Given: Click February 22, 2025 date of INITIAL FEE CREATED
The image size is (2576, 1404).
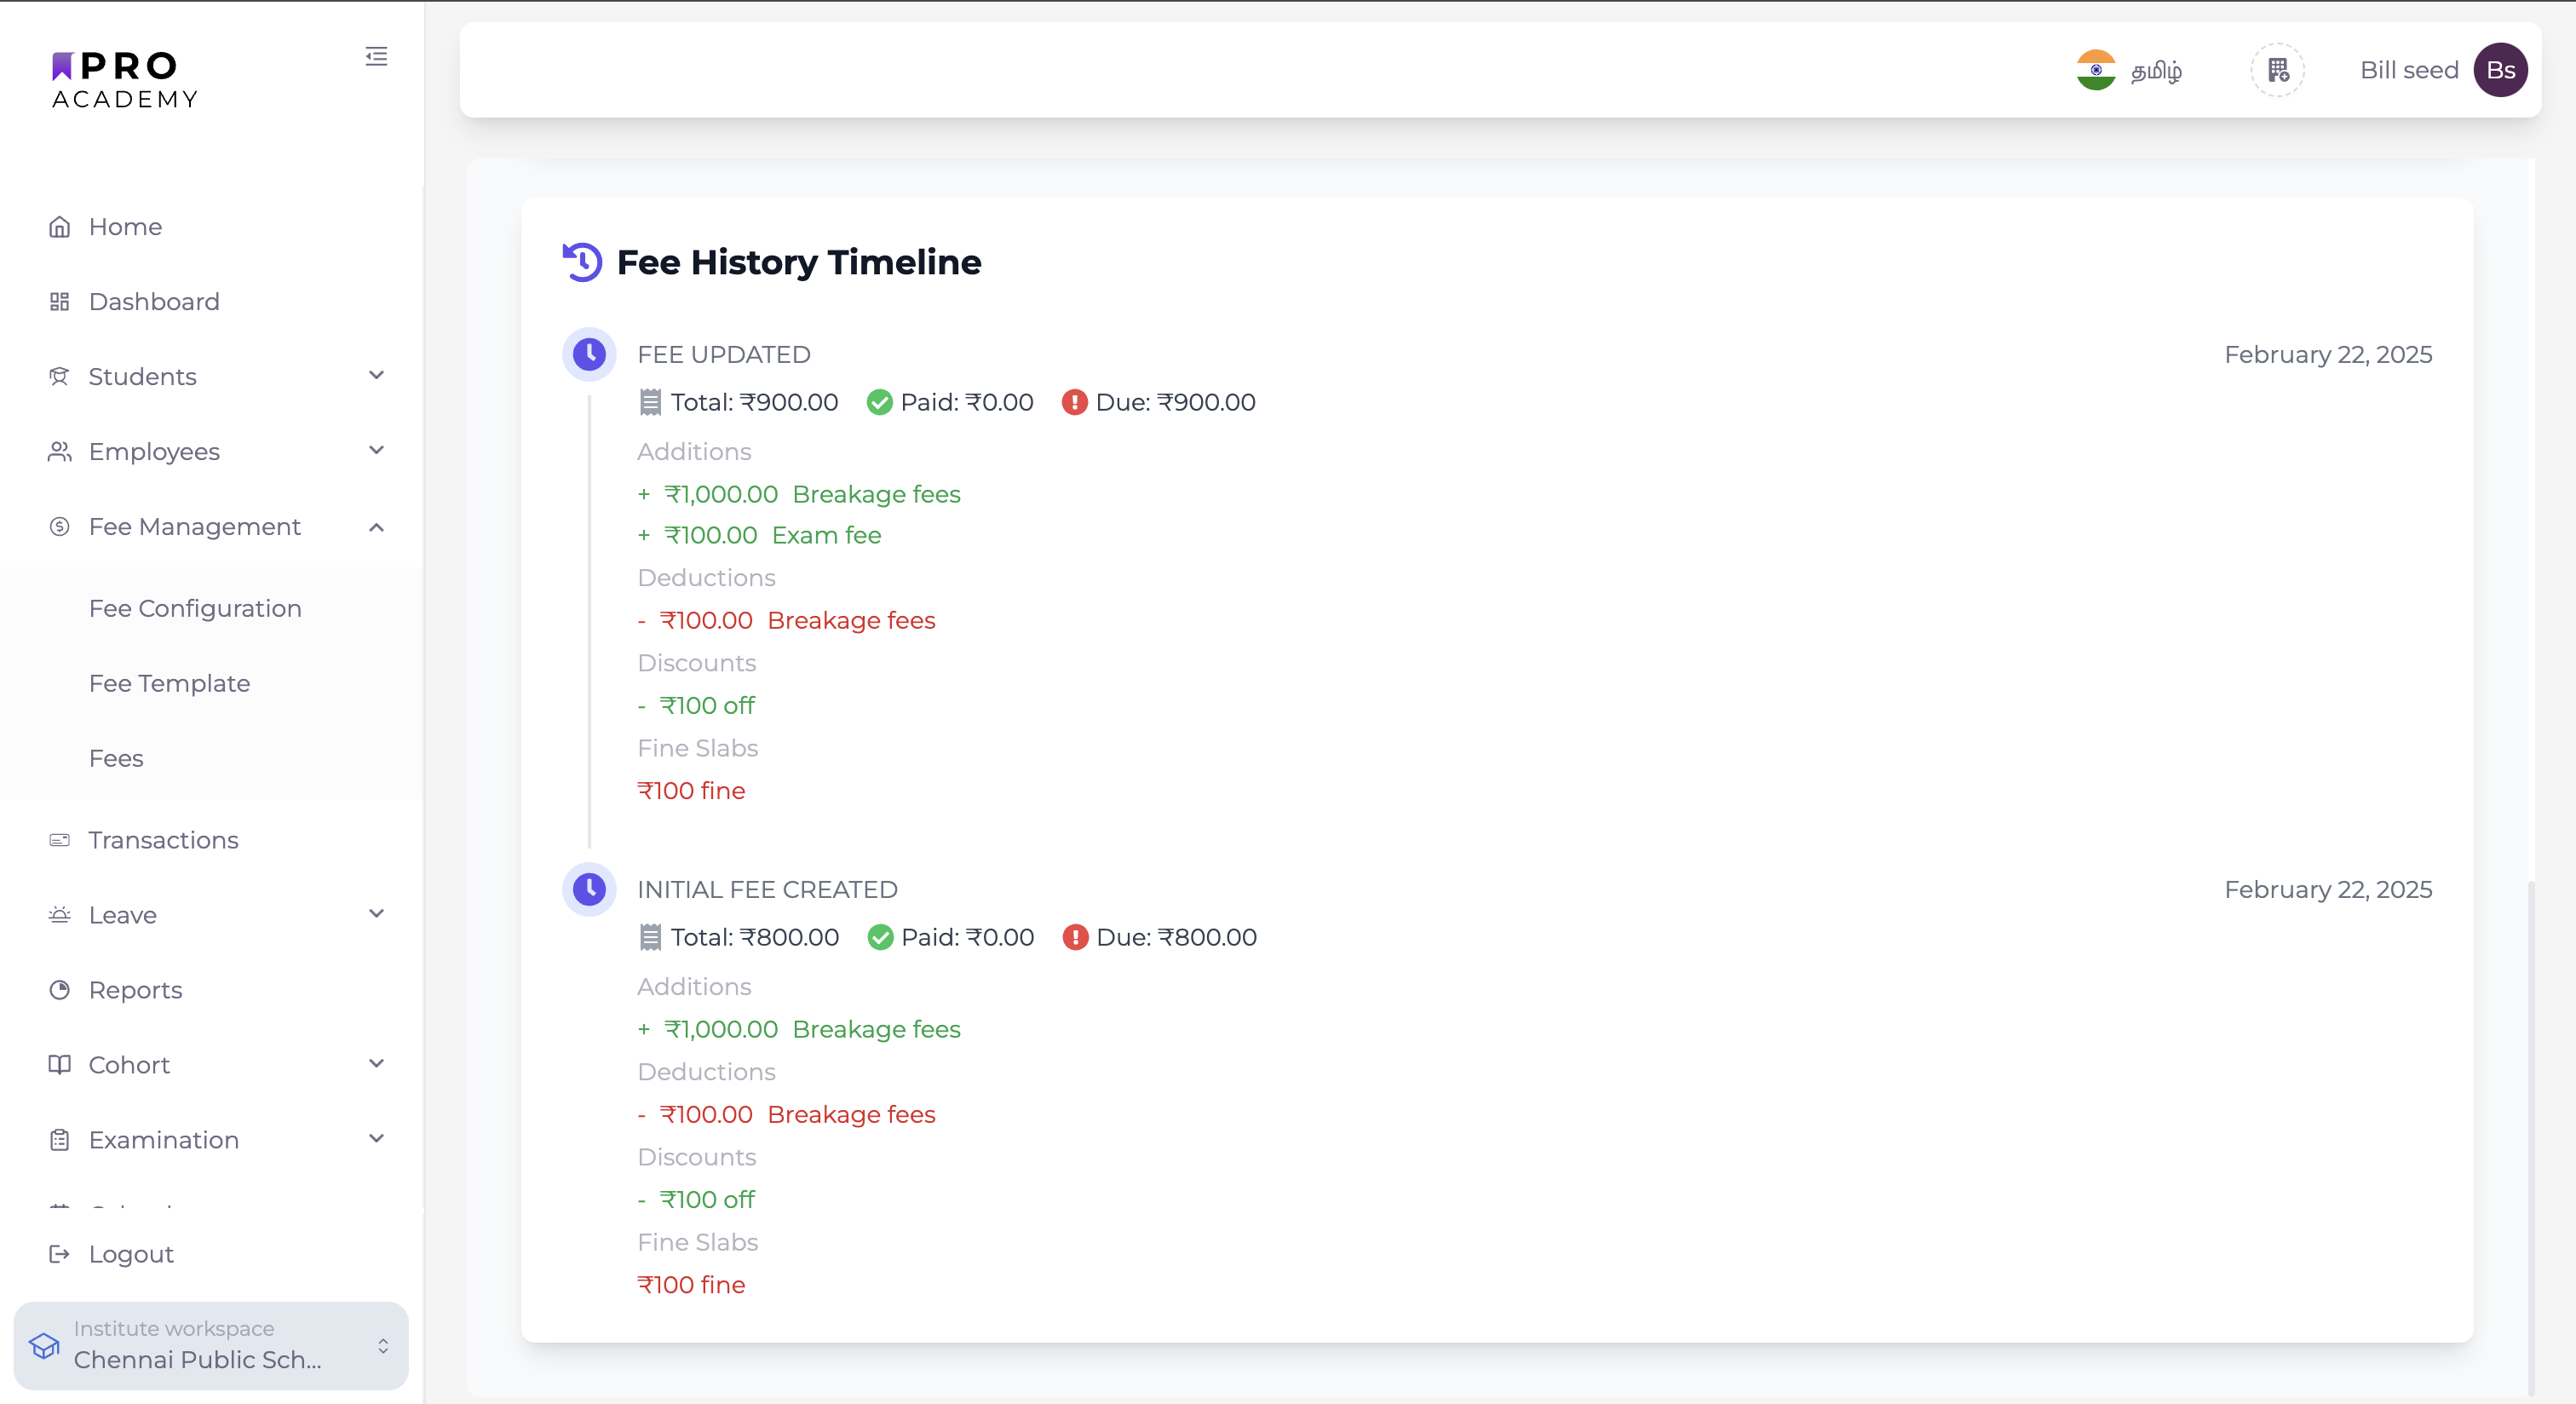Looking at the screenshot, I should 2328,890.
